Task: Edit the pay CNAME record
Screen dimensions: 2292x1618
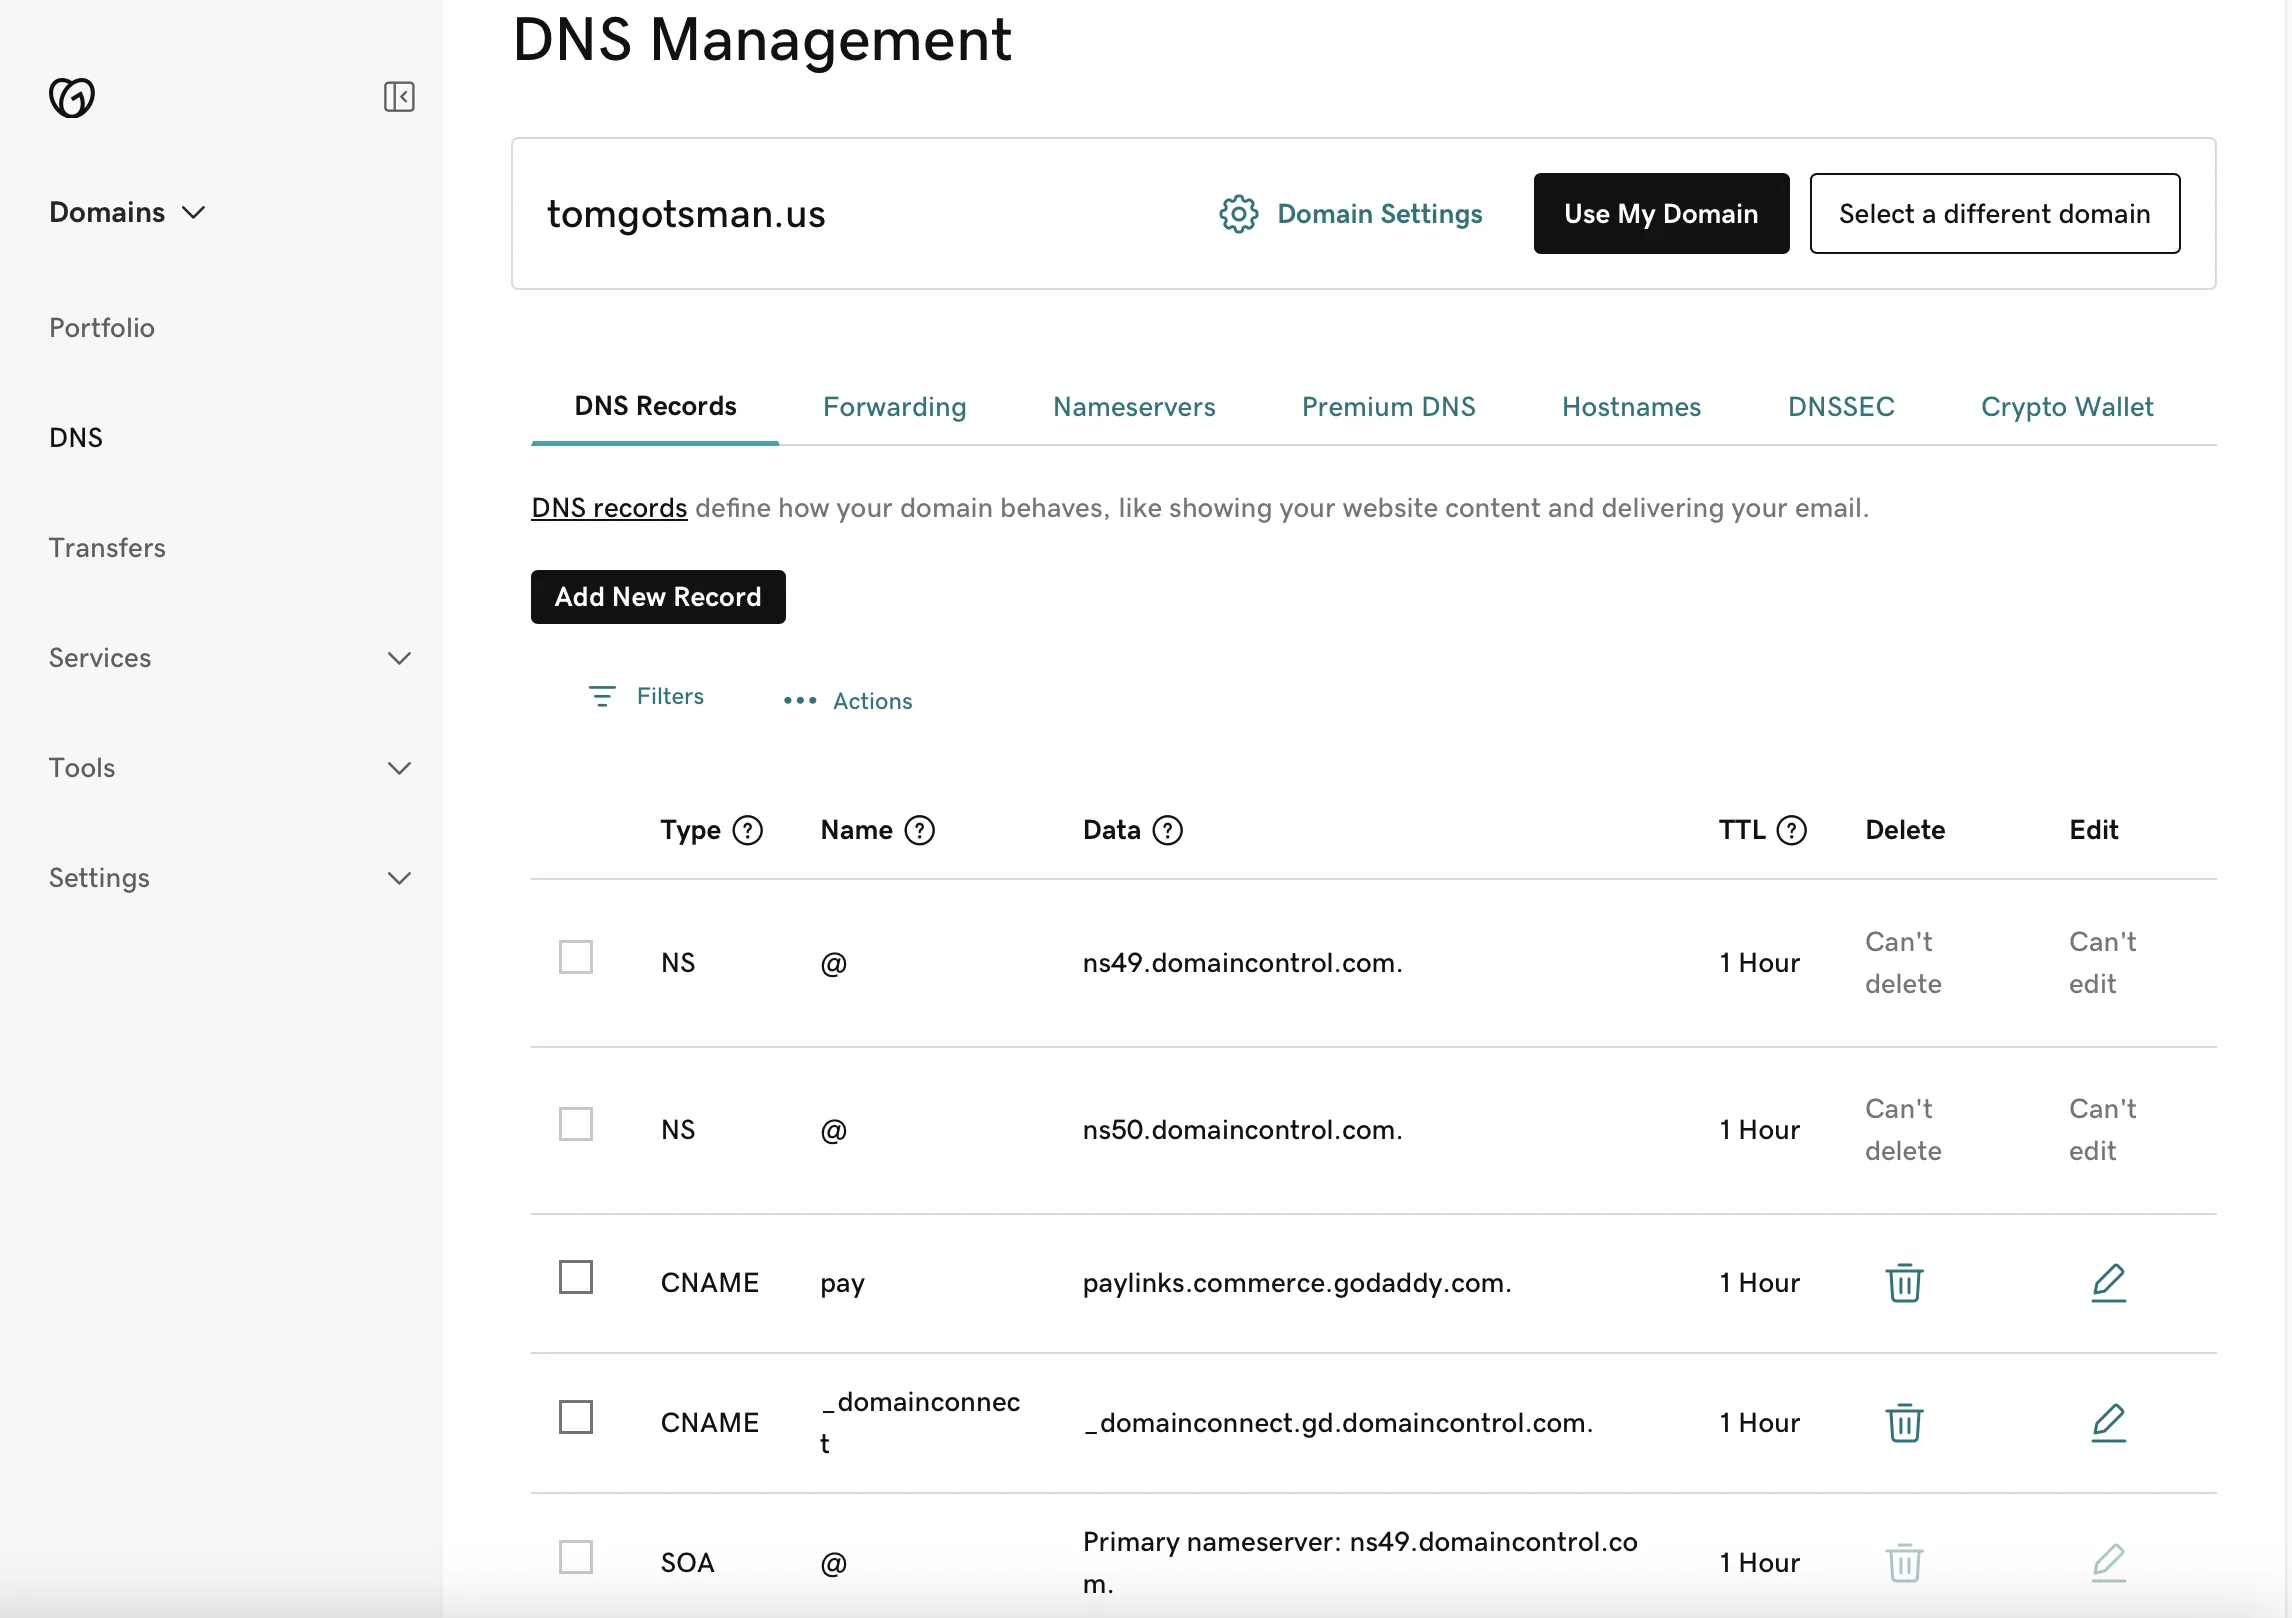Action: coord(2108,1283)
